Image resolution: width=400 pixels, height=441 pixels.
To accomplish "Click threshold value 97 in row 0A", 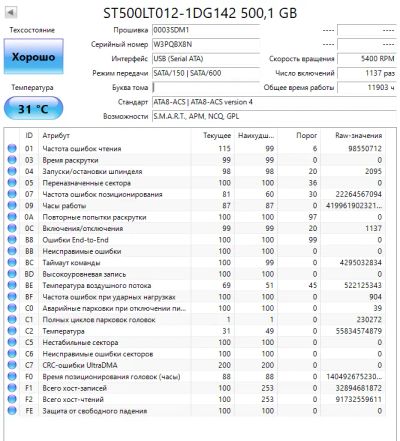I will point(313,217).
